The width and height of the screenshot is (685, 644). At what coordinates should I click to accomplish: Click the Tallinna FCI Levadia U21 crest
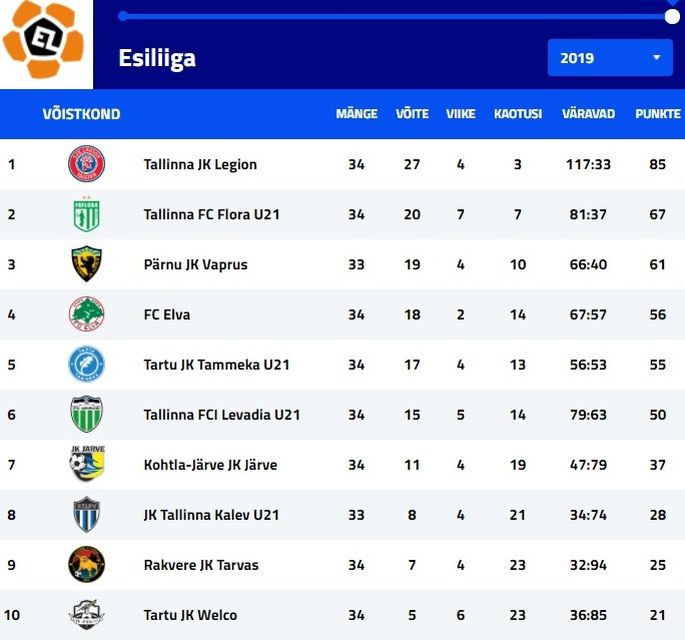point(86,414)
